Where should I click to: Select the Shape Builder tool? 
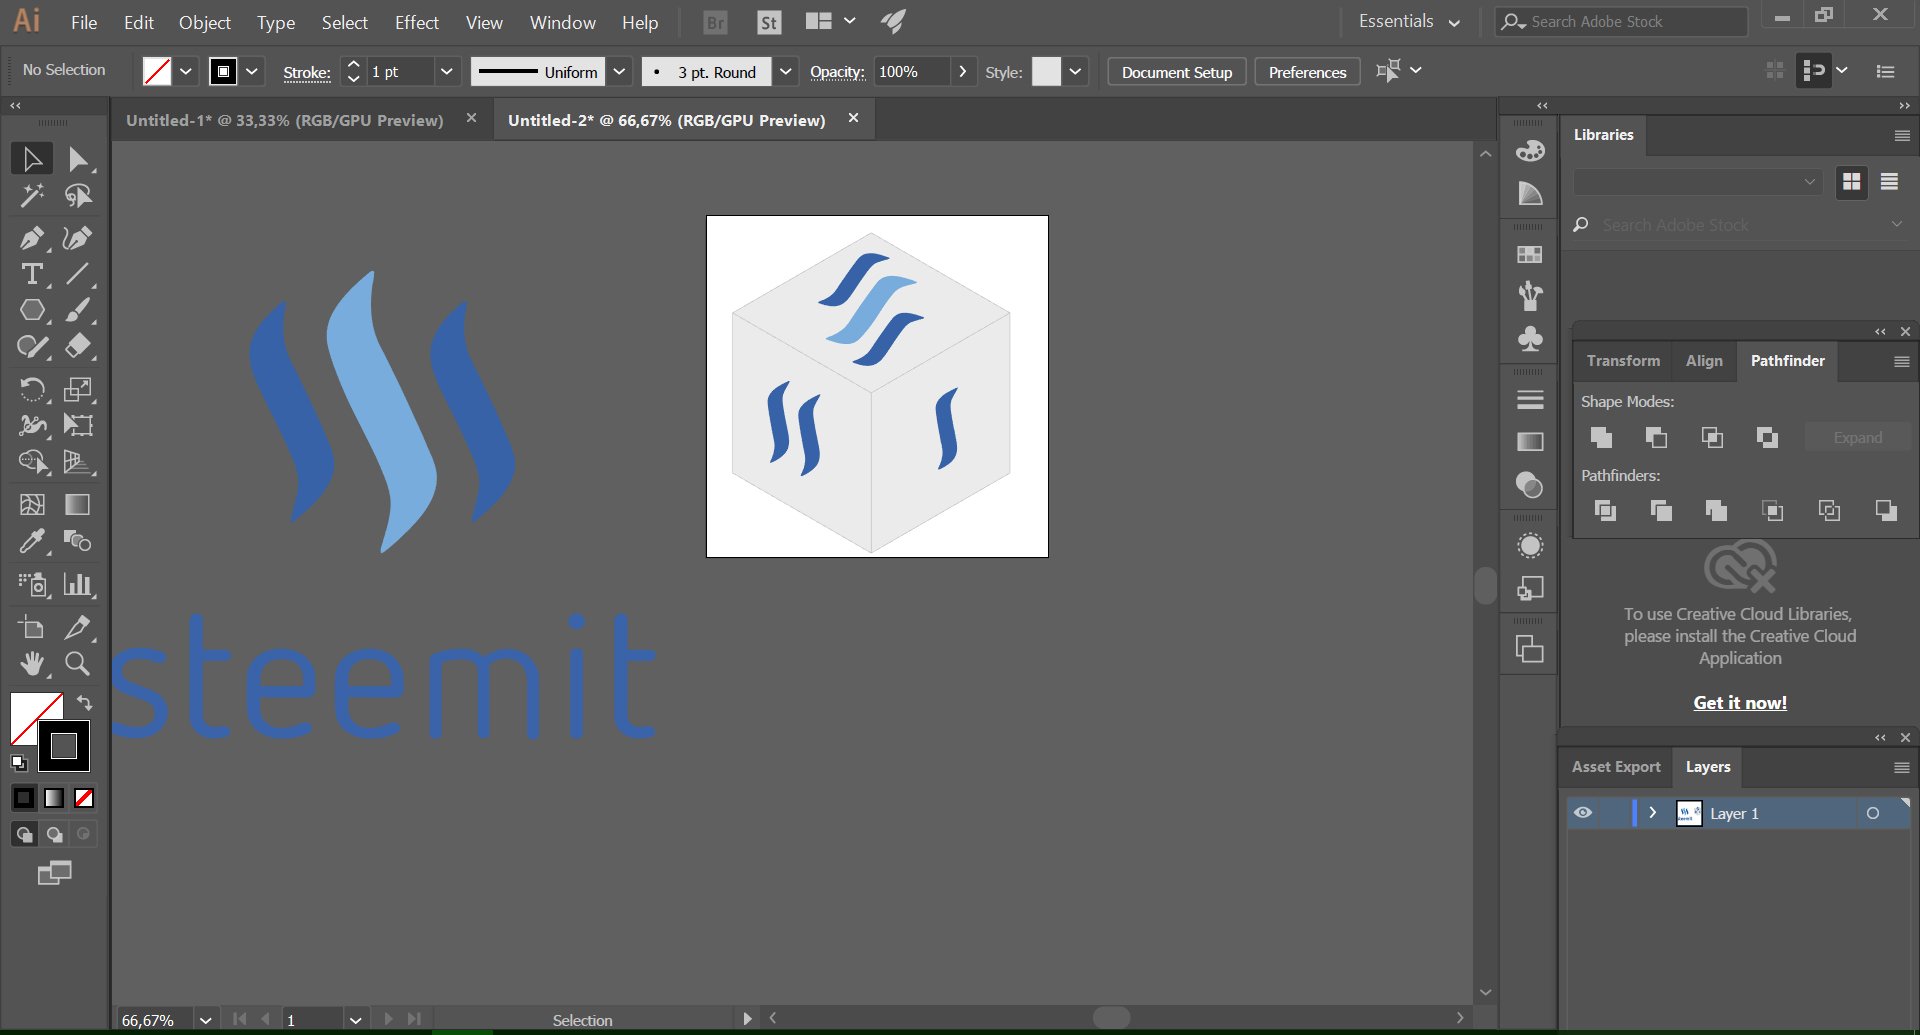coord(32,461)
